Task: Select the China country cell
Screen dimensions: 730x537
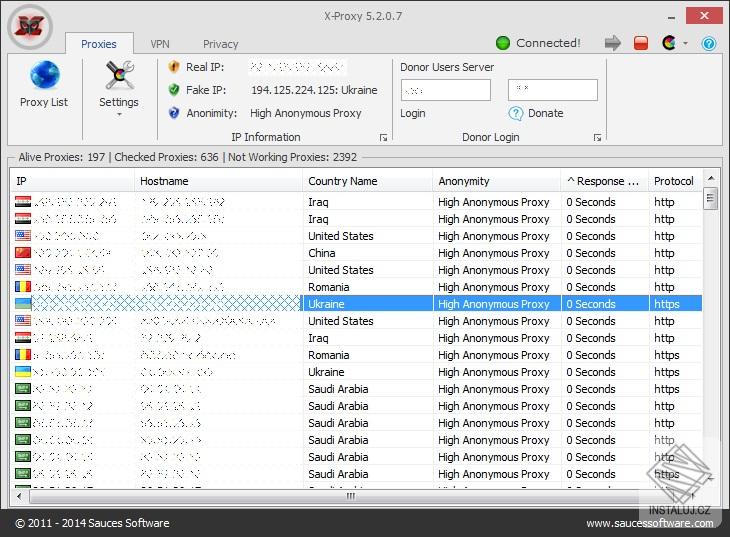Action: tap(368, 253)
